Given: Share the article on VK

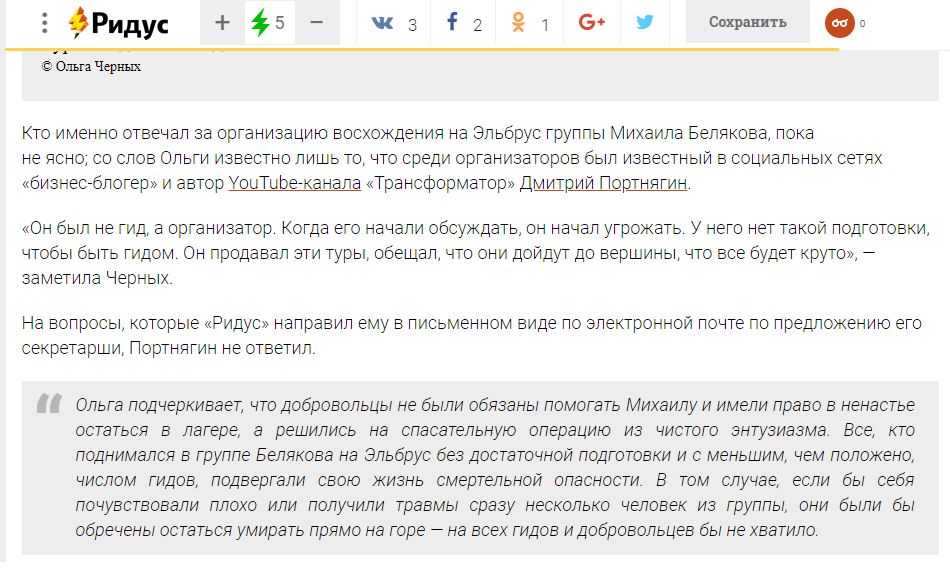Looking at the screenshot, I should 382,23.
